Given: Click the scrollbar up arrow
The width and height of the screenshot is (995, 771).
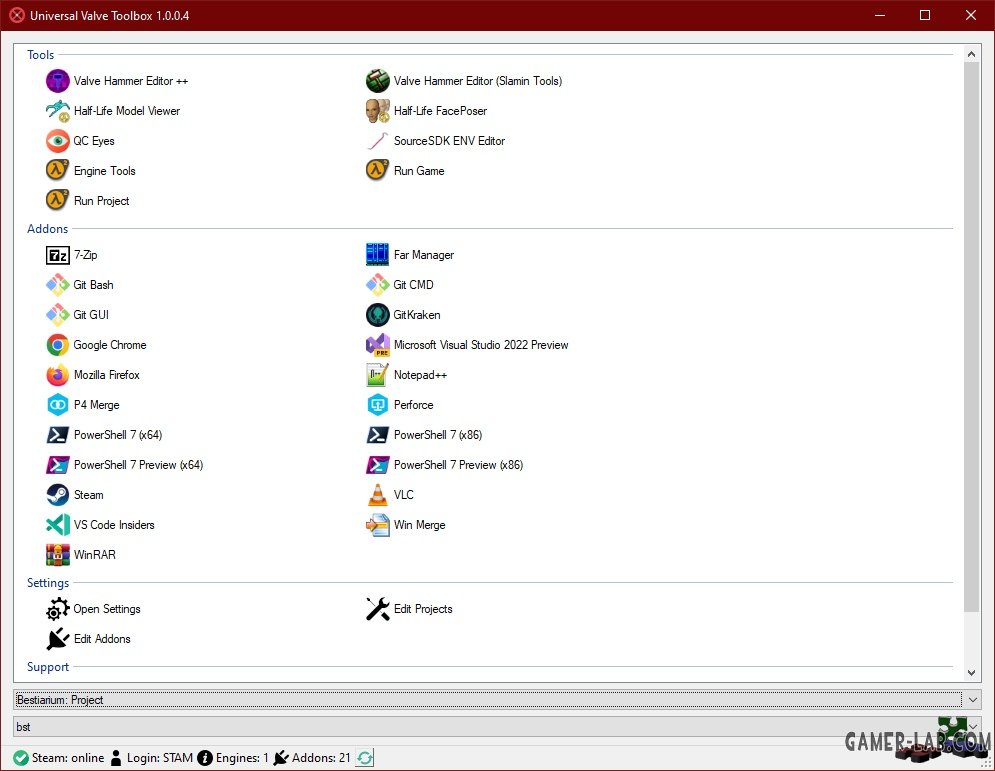Looking at the screenshot, I should [972, 55].
